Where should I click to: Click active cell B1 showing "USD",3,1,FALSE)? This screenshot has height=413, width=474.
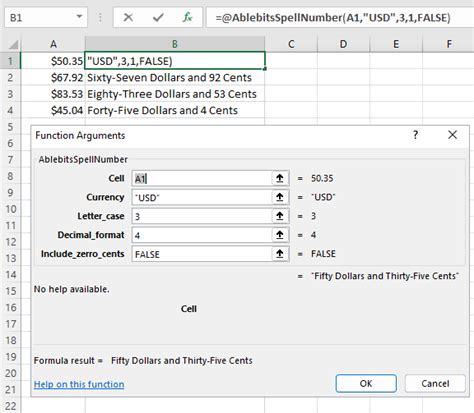pos(175,61)
